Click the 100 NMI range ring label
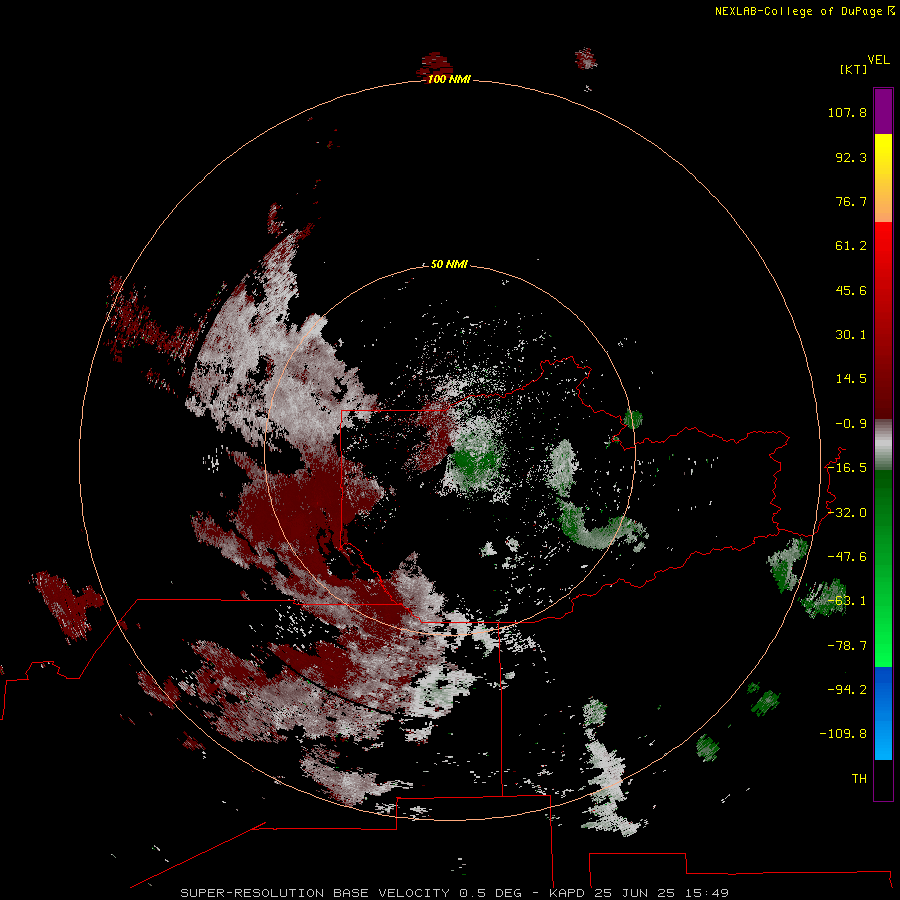900x900 pixels. [x=449, y=79]
